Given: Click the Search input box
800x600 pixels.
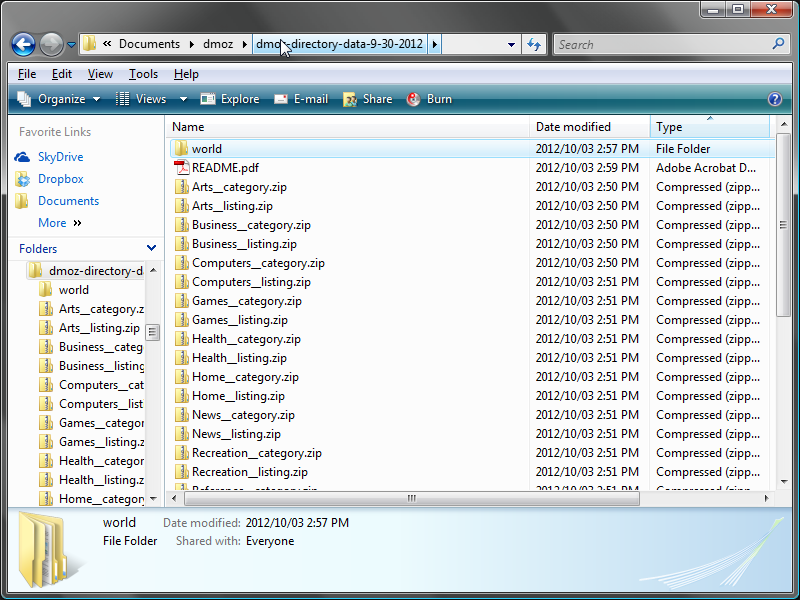Looking at the screenshot, I should tap(662, 45).
